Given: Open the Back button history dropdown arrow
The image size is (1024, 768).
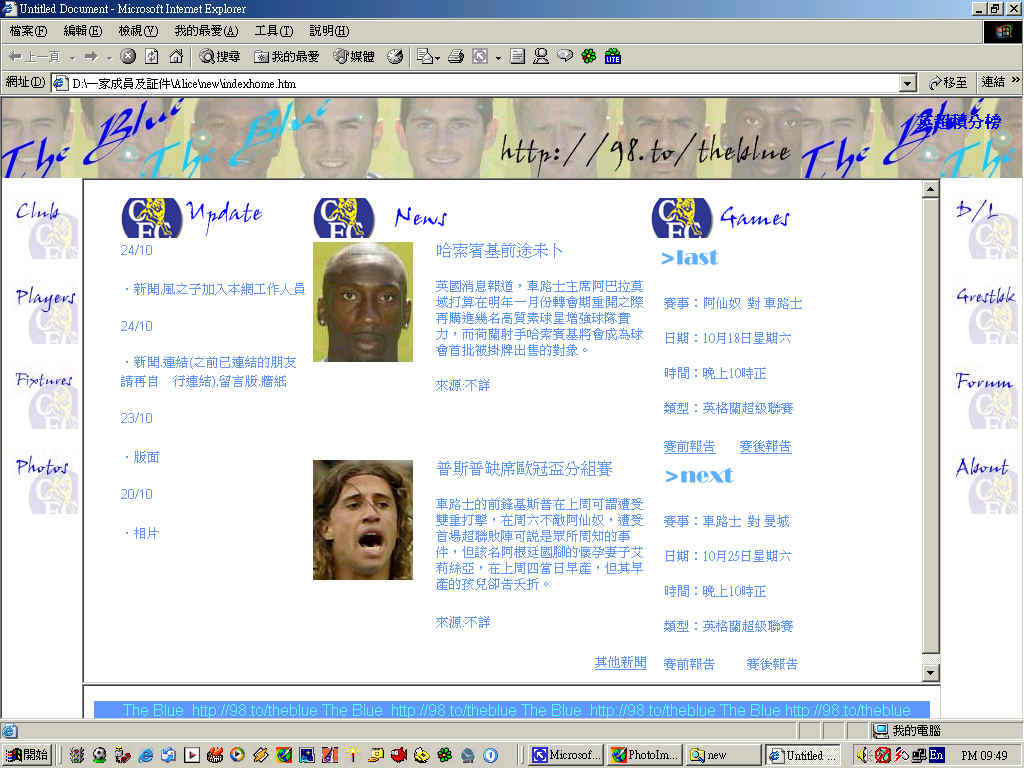Looking at the screenshot, I should (x=72, y=57).
